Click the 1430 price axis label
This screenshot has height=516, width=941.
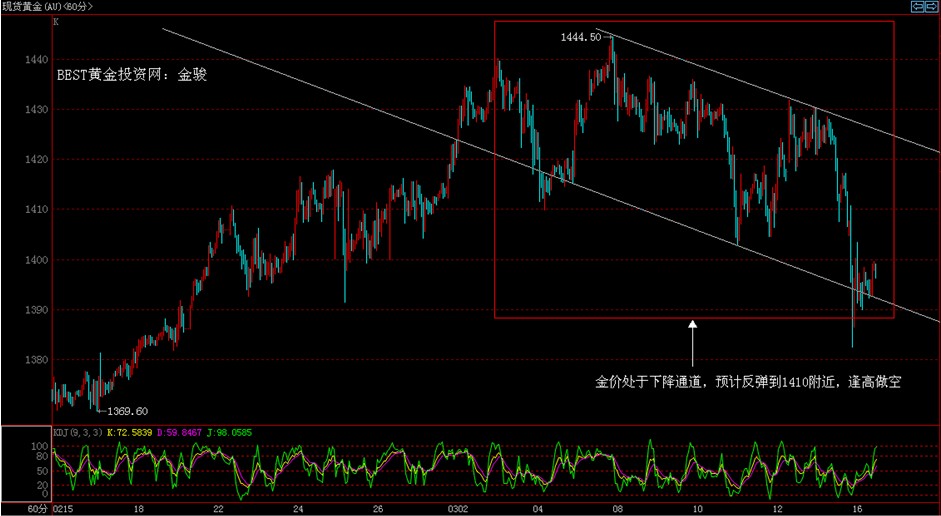click(37, 109)
